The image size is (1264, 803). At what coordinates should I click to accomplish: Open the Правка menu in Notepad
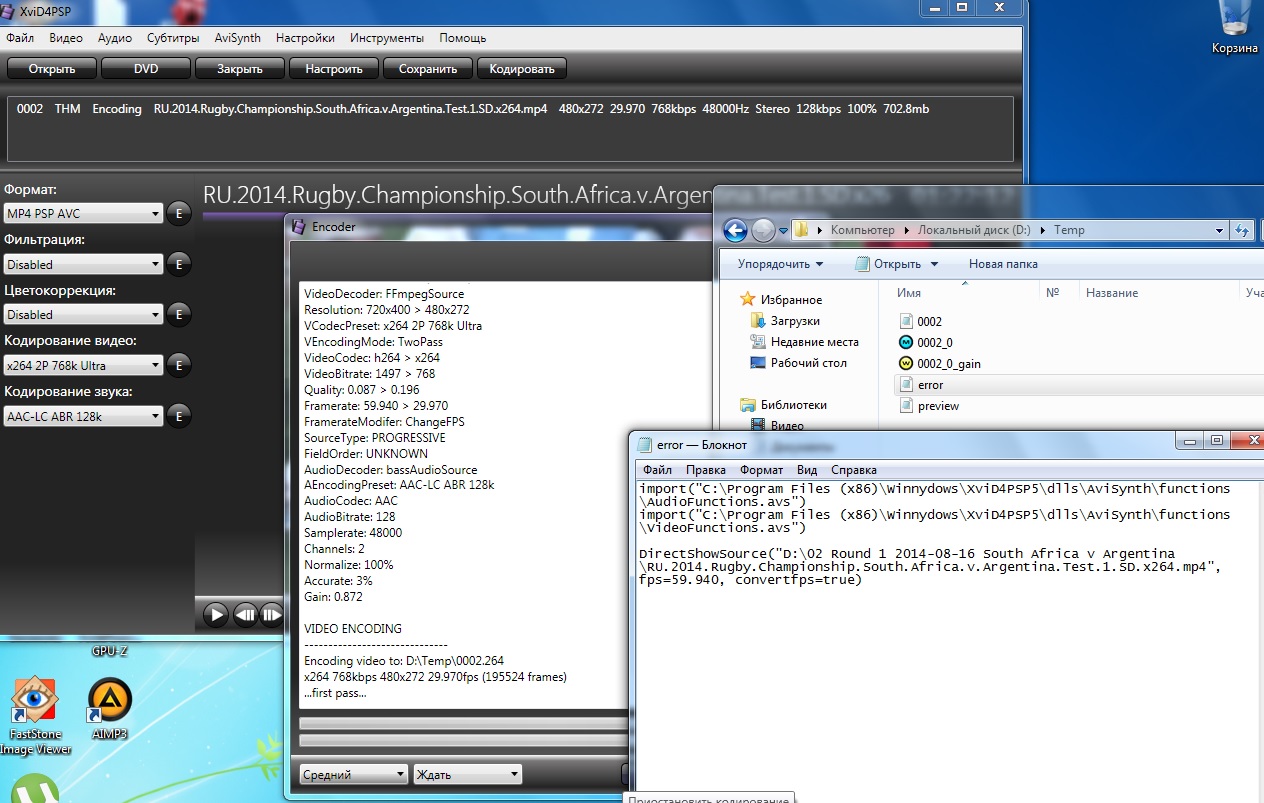tap(706, 470)
